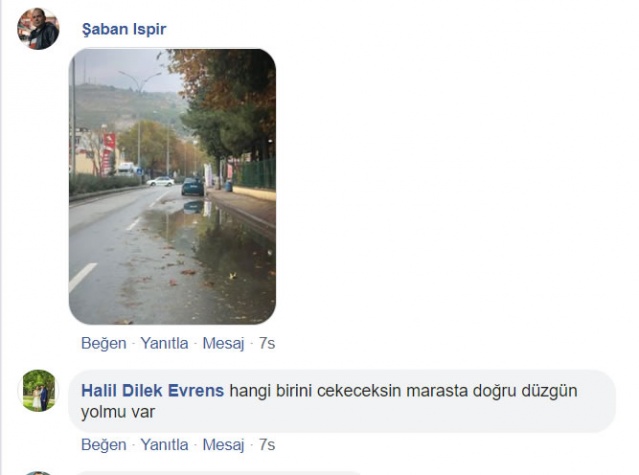Open the flooded road photo
This screenshot has height=475, width=639.
[x=172, y=187]
